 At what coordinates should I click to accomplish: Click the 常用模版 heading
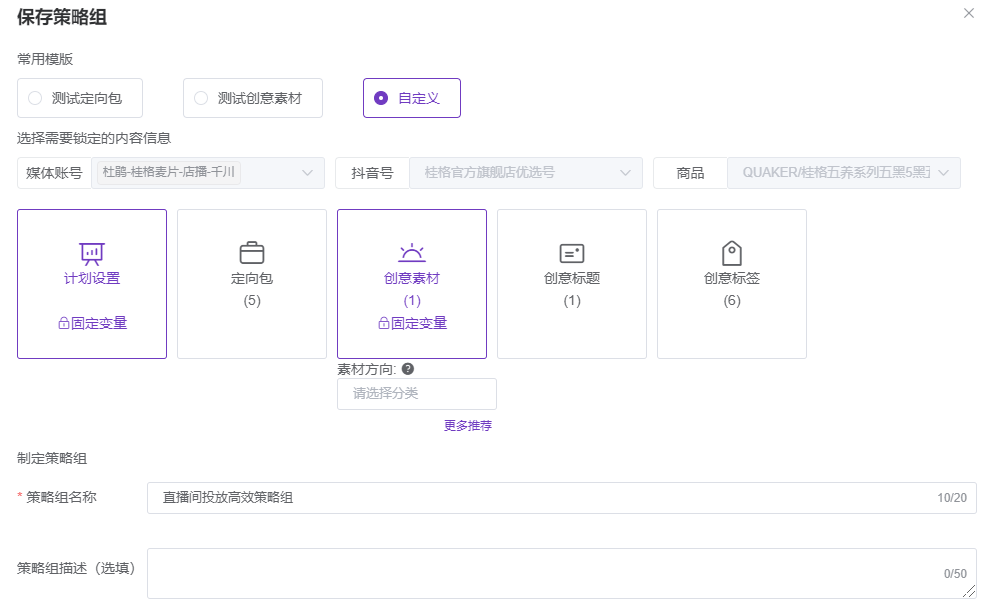[45, 59]
